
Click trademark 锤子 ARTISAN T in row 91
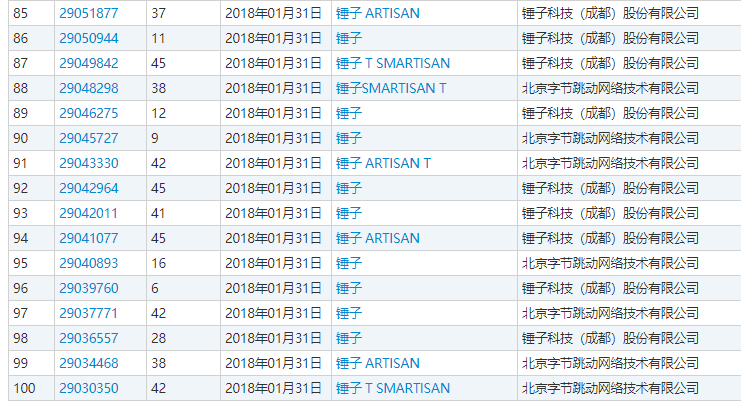pyautogui.click(x=383, y=164)
